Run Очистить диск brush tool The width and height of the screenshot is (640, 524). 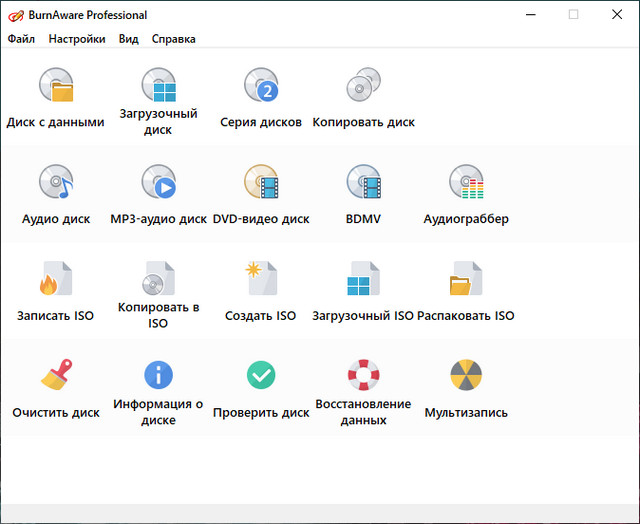(x=56, y=377)
